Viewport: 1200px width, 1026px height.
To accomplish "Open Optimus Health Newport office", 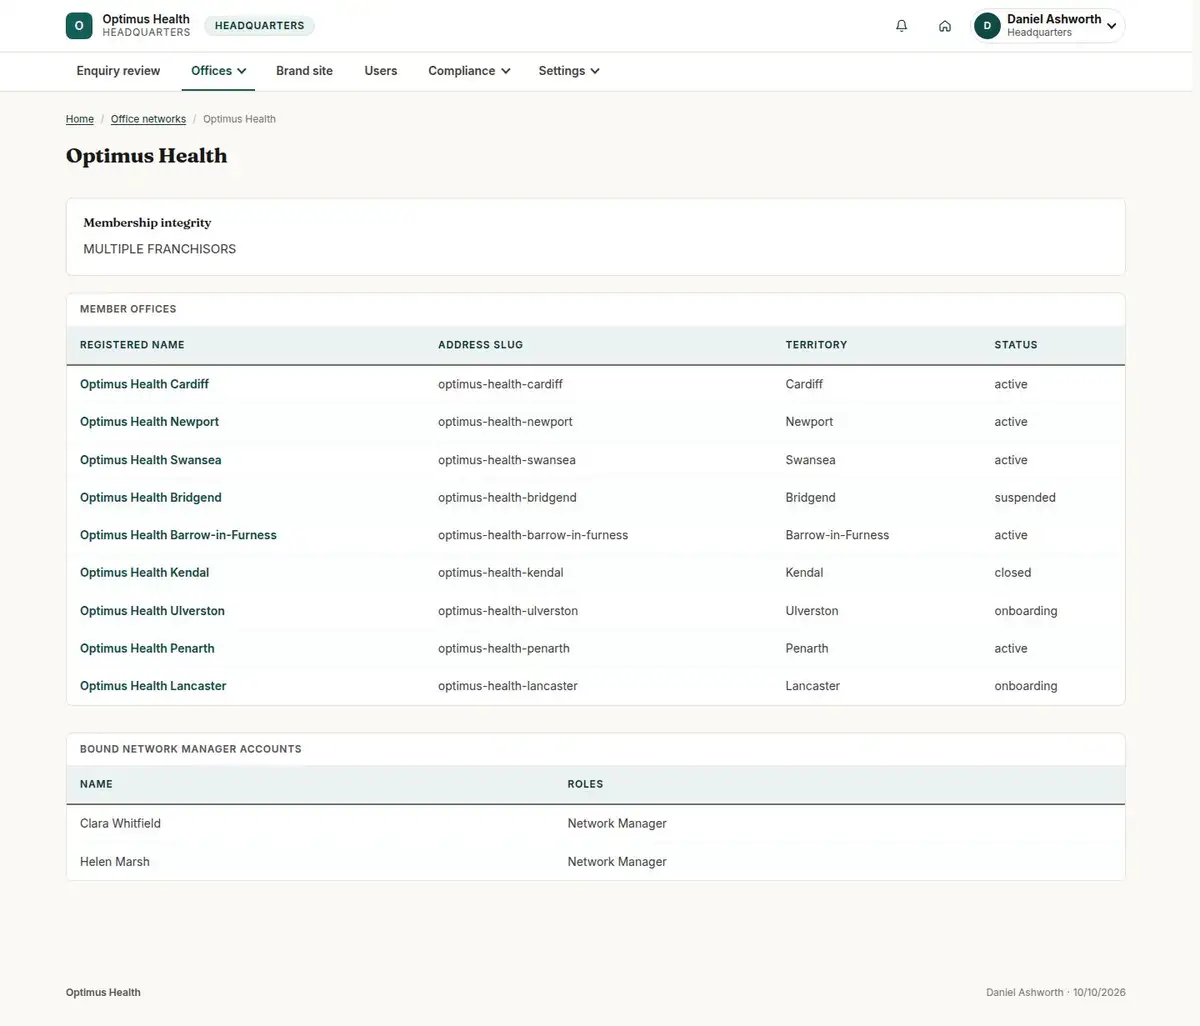I will click(x=149, y=422).
